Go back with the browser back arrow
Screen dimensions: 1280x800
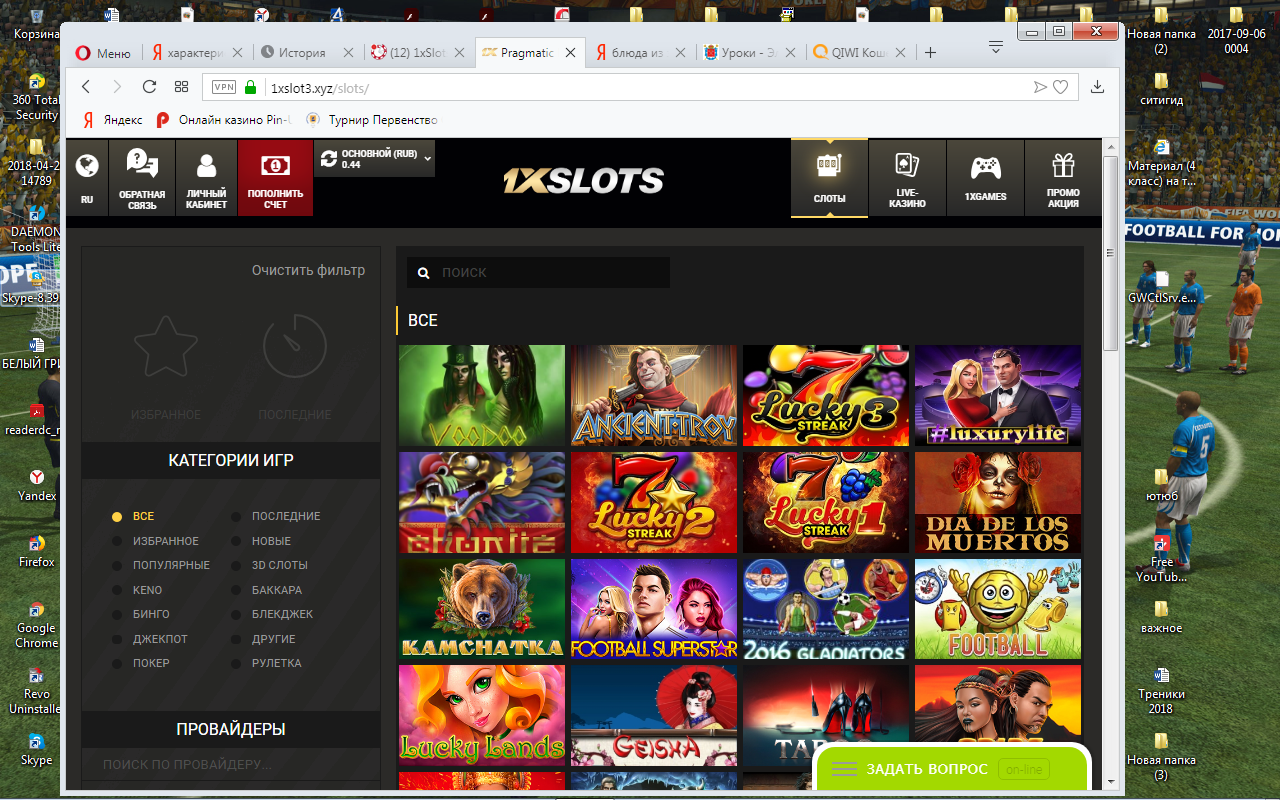point(86,87)
